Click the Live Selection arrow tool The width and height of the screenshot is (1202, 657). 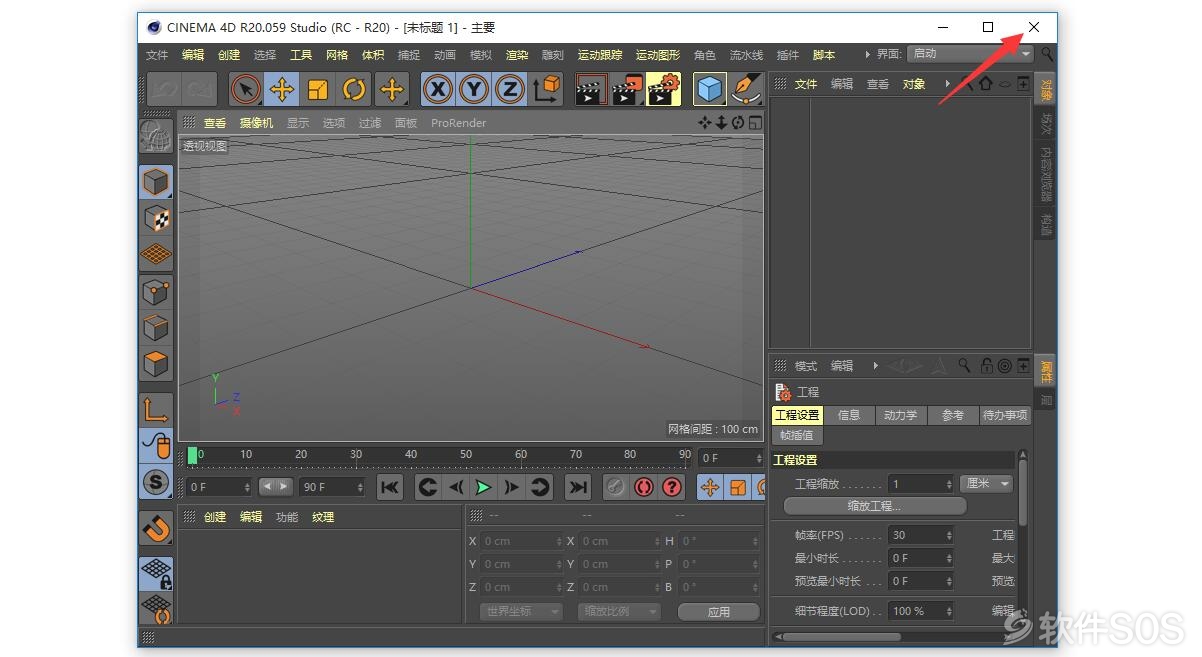pos(245,90)
